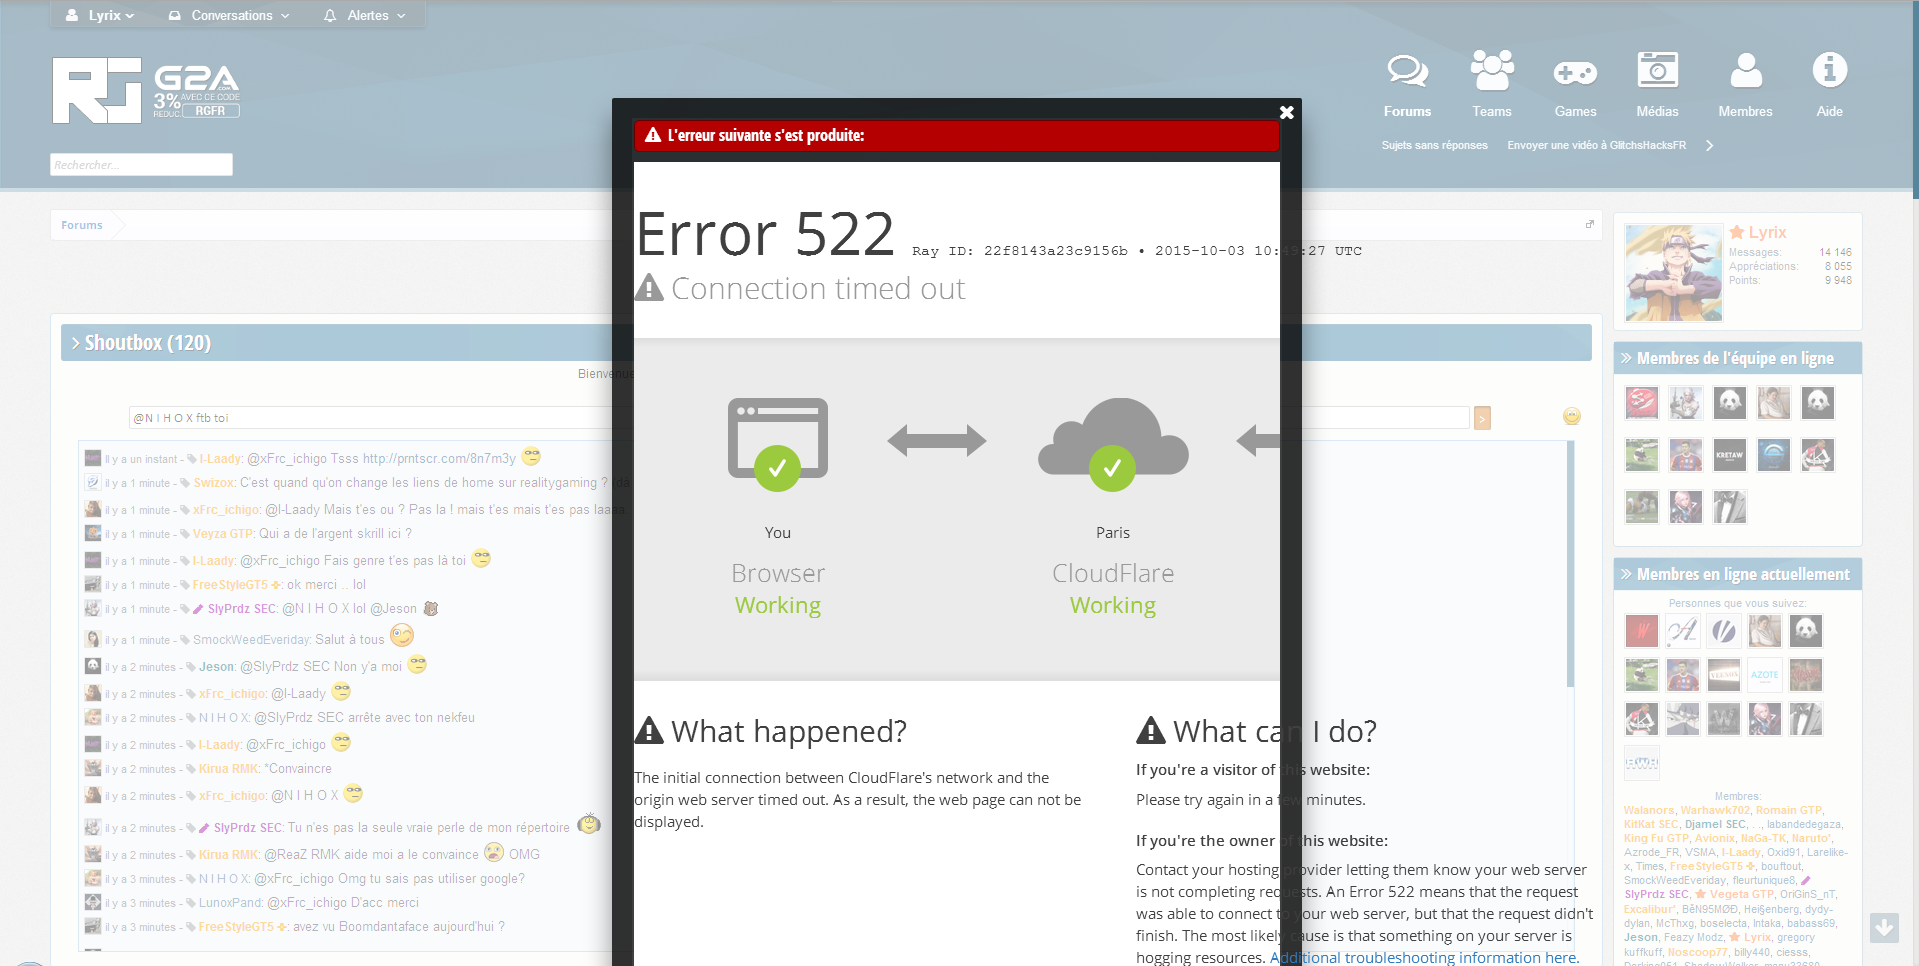Image resolution: width=1919 pixels, height=966 pixels.
Task: Open the Lyrix user dropdown
Action: pyautogui.click(x=99, y=15)
